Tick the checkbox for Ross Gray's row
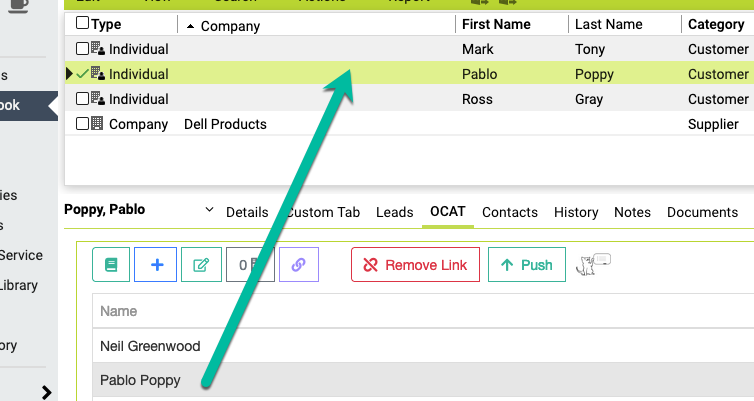 click(82, 99)
